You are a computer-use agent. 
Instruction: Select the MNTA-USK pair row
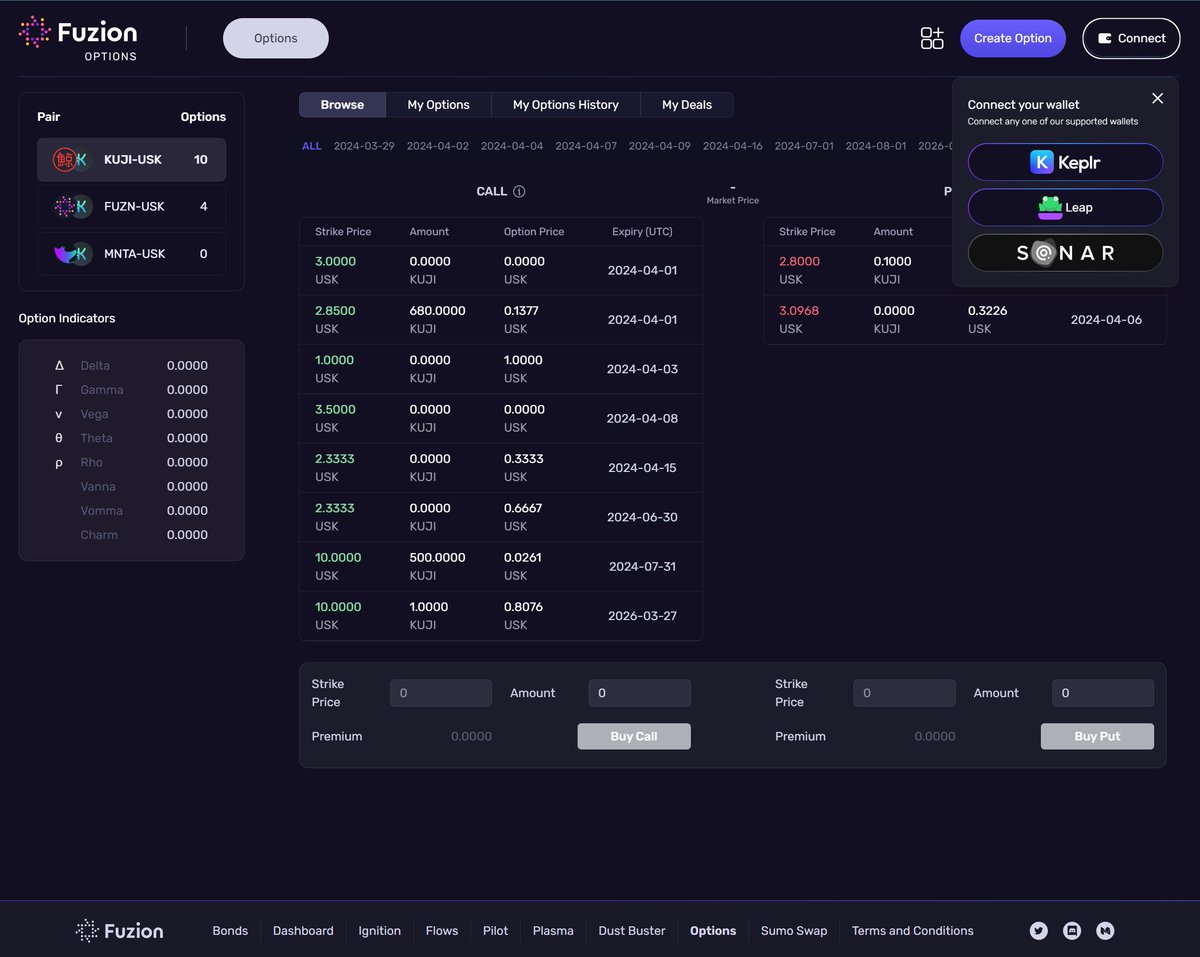click(131, 254)
